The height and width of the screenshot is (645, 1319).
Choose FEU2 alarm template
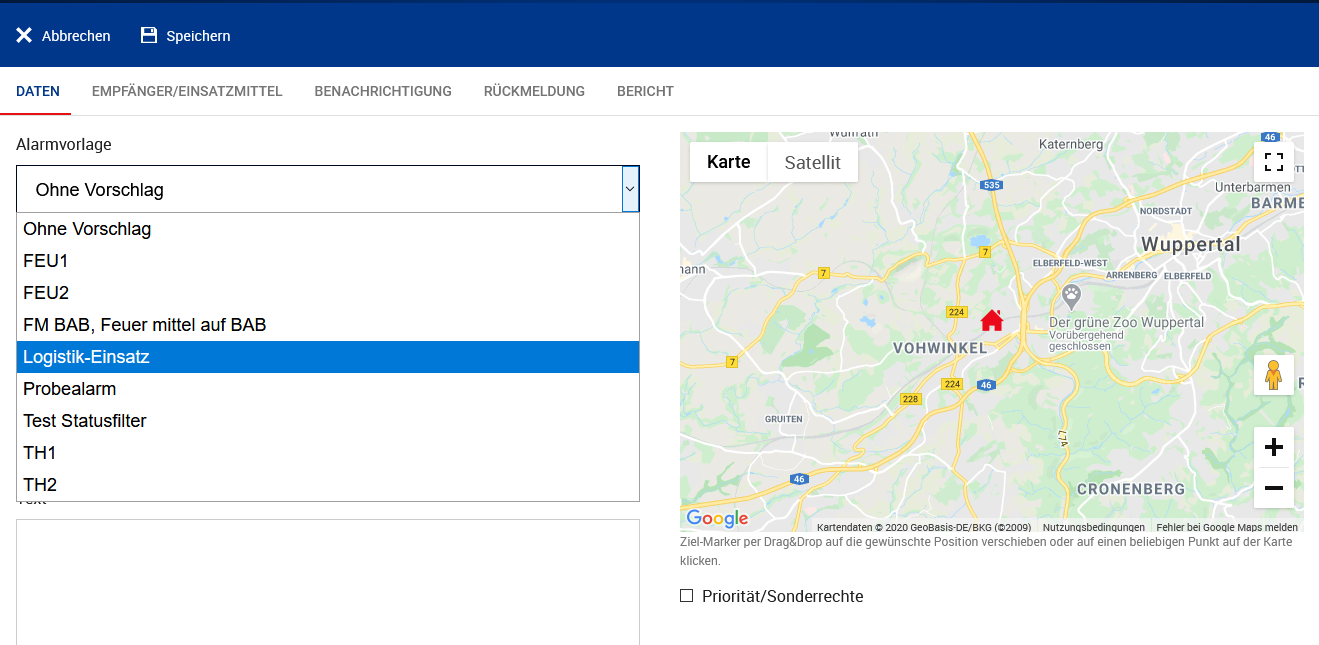(328, 293)
